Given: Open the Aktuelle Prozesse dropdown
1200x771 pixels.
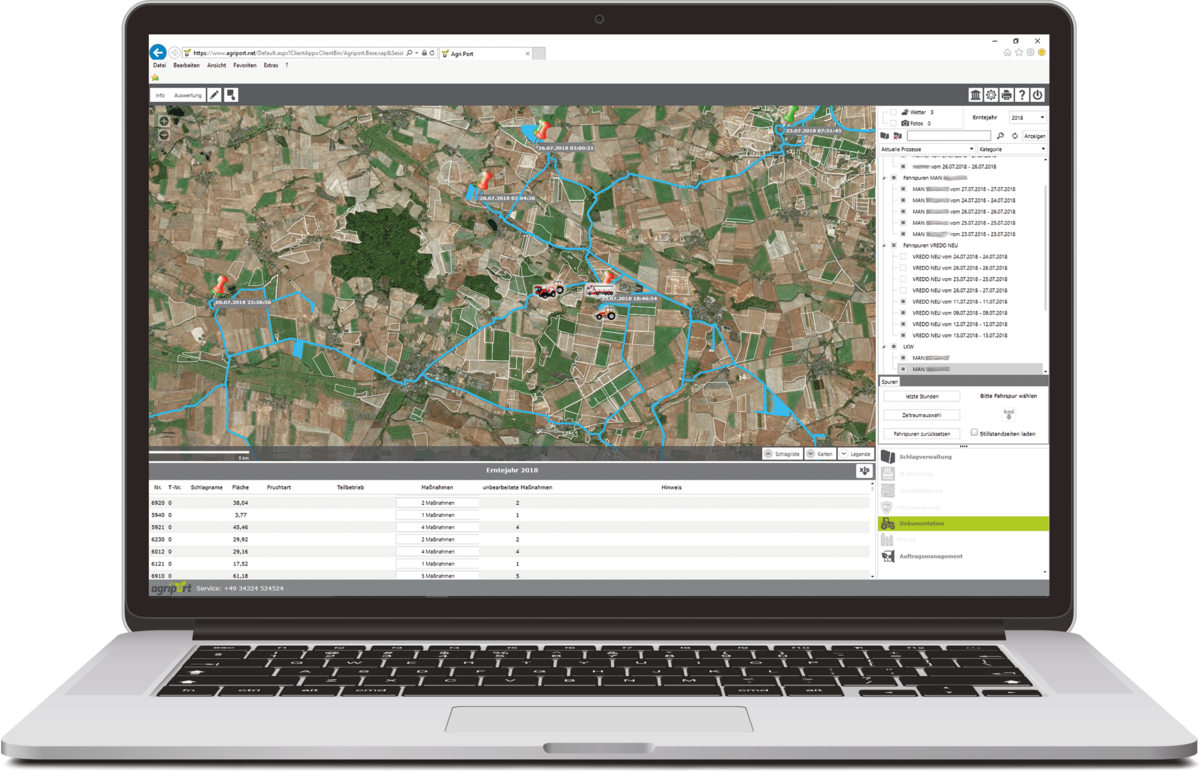Looking at the screenshot, I should pos(926,149).
